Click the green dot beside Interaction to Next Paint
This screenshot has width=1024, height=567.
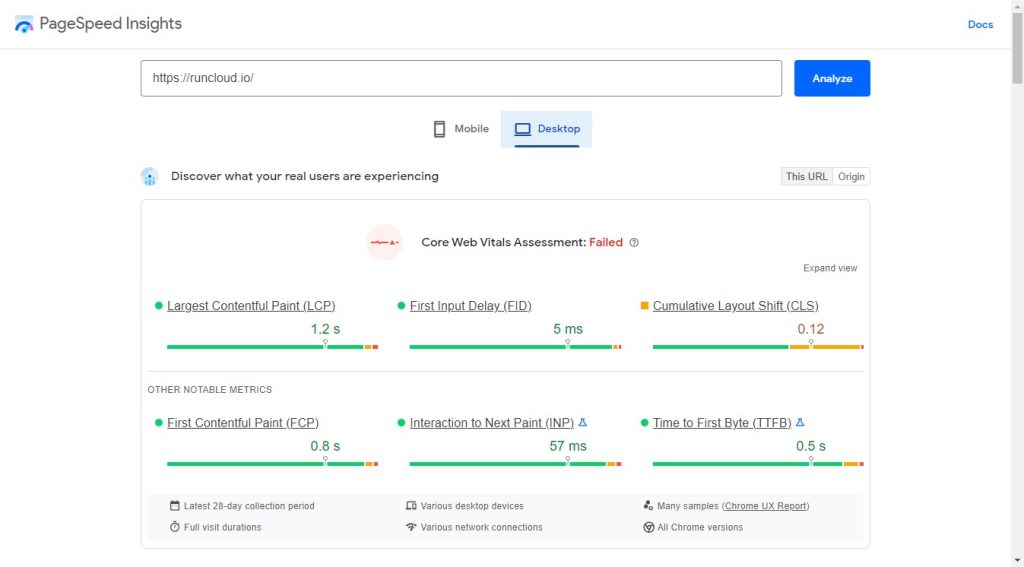(x=401, y=423)
